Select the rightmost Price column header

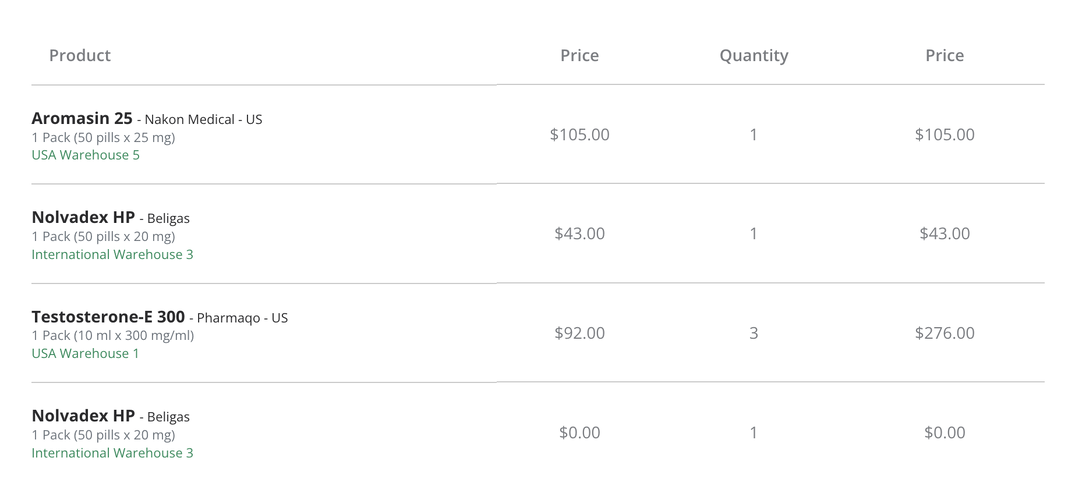coord(944,55)
